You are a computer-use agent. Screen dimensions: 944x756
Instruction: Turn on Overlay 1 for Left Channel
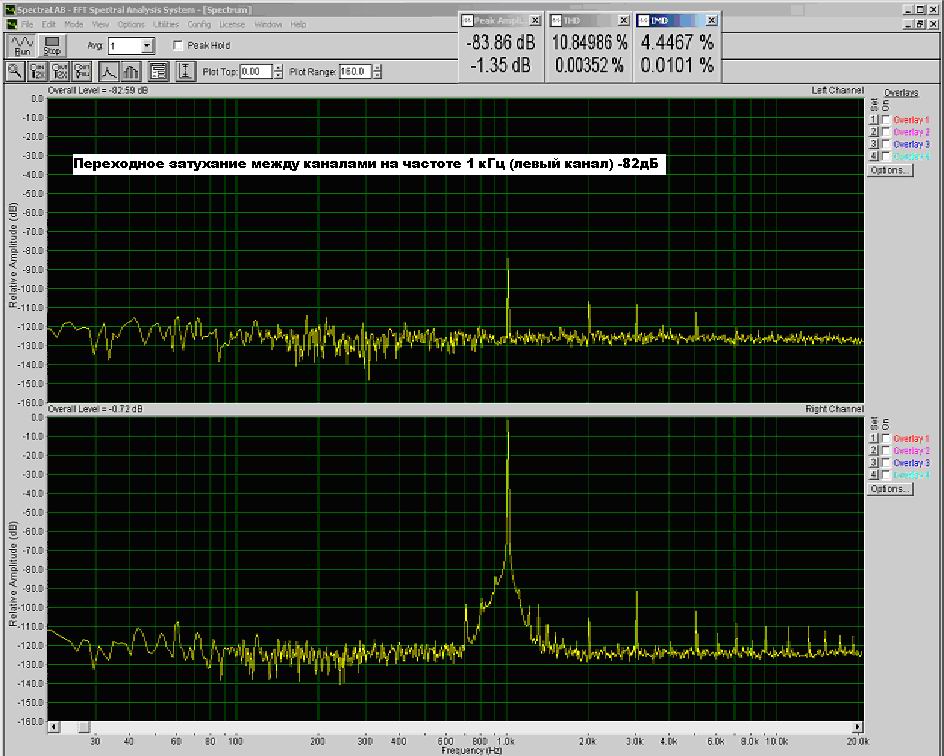[885, 120]
